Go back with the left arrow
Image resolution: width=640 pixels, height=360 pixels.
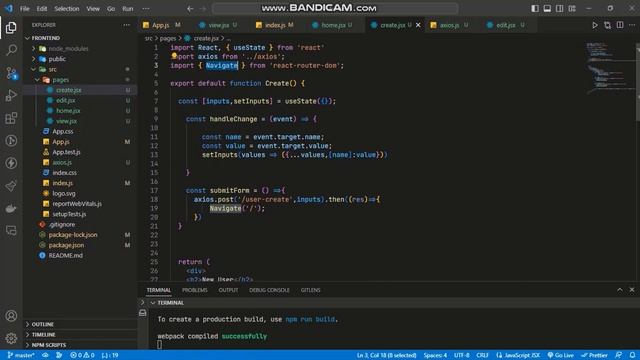pos(190,9)
